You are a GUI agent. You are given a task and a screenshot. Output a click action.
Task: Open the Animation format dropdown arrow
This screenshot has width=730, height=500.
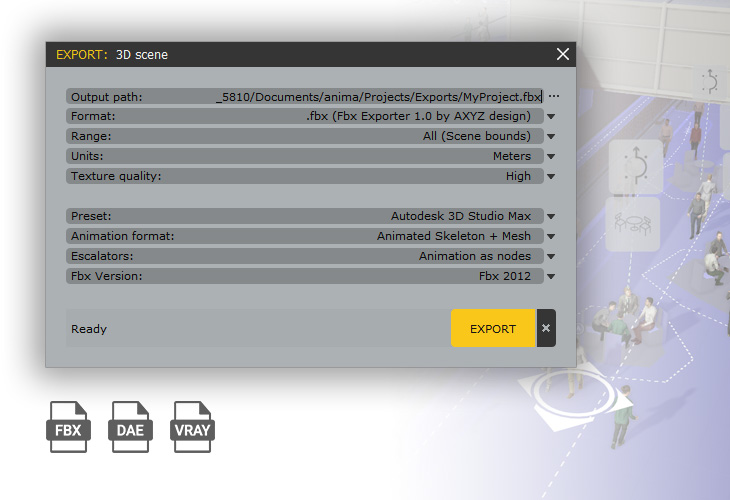tap(551, 236)
